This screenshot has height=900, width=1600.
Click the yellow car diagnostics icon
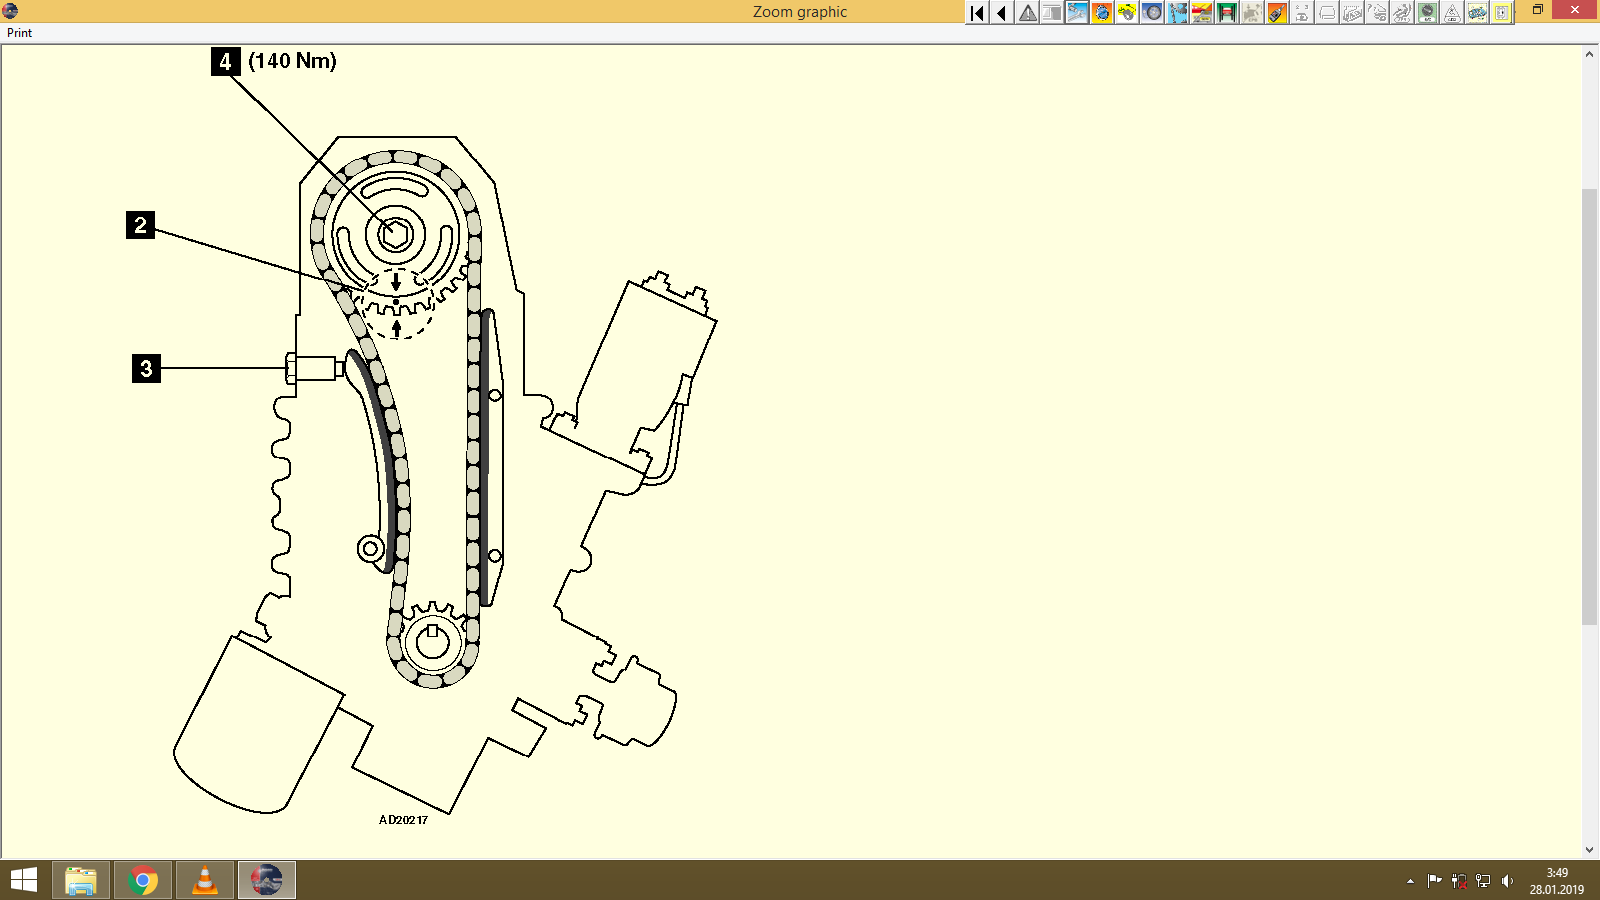1127,13
